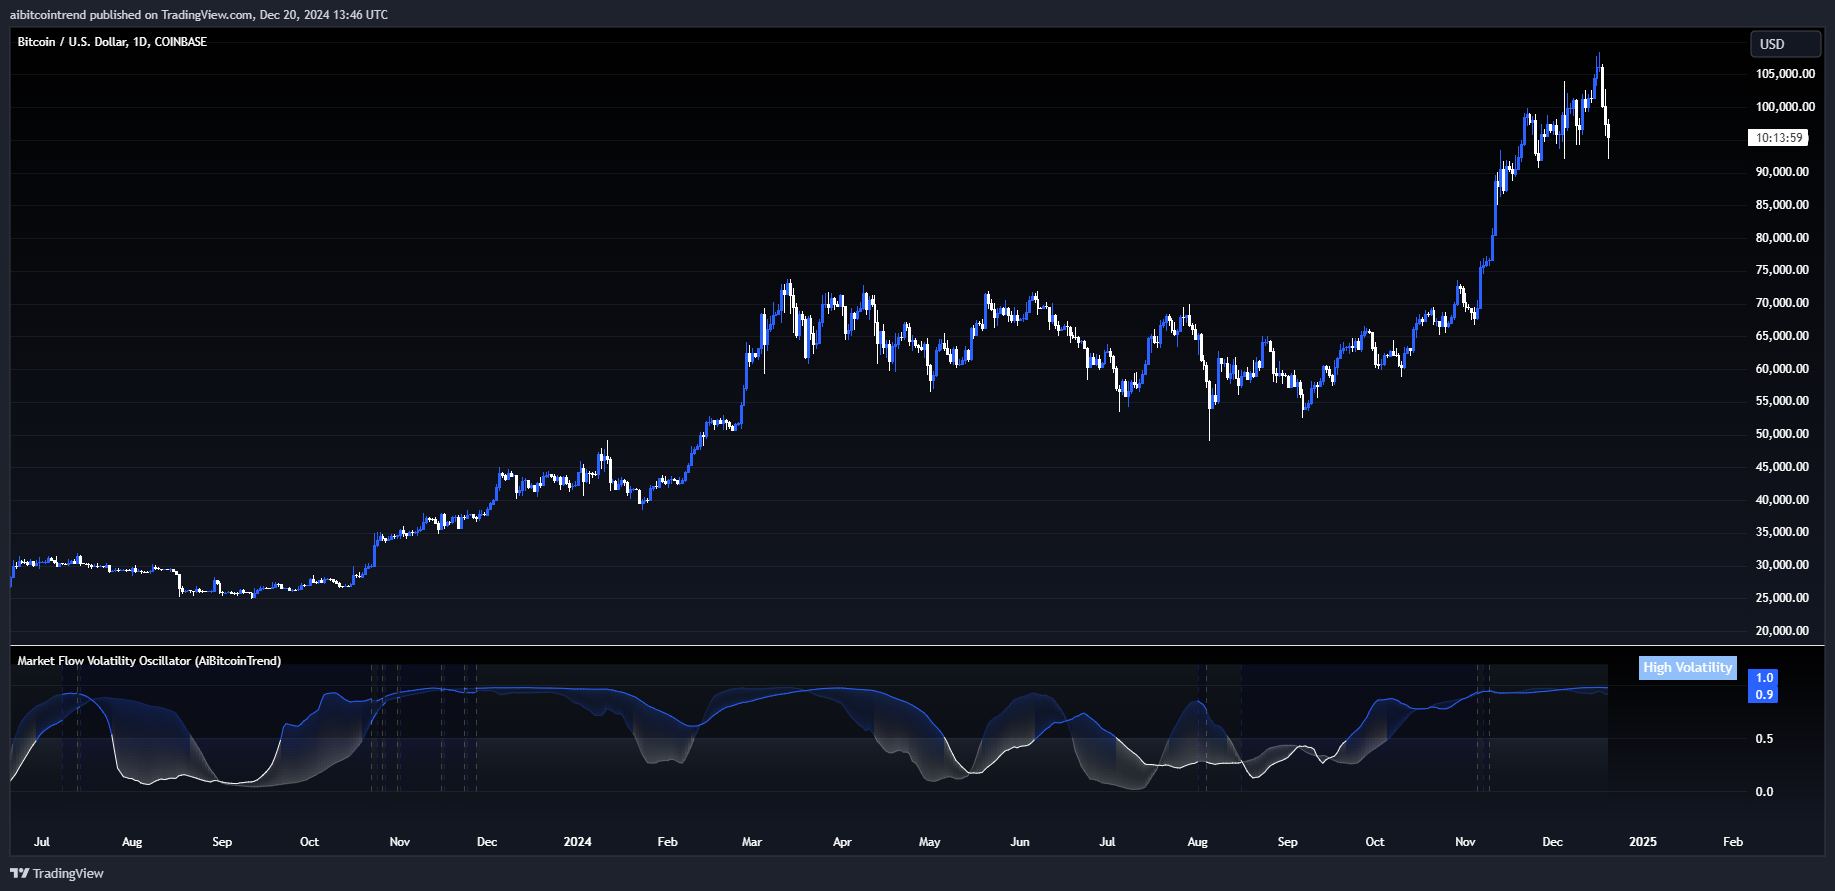1835x891 pixels.
Task: Click the 0.0 oscillator scale value
Action: click(1764, 792)
